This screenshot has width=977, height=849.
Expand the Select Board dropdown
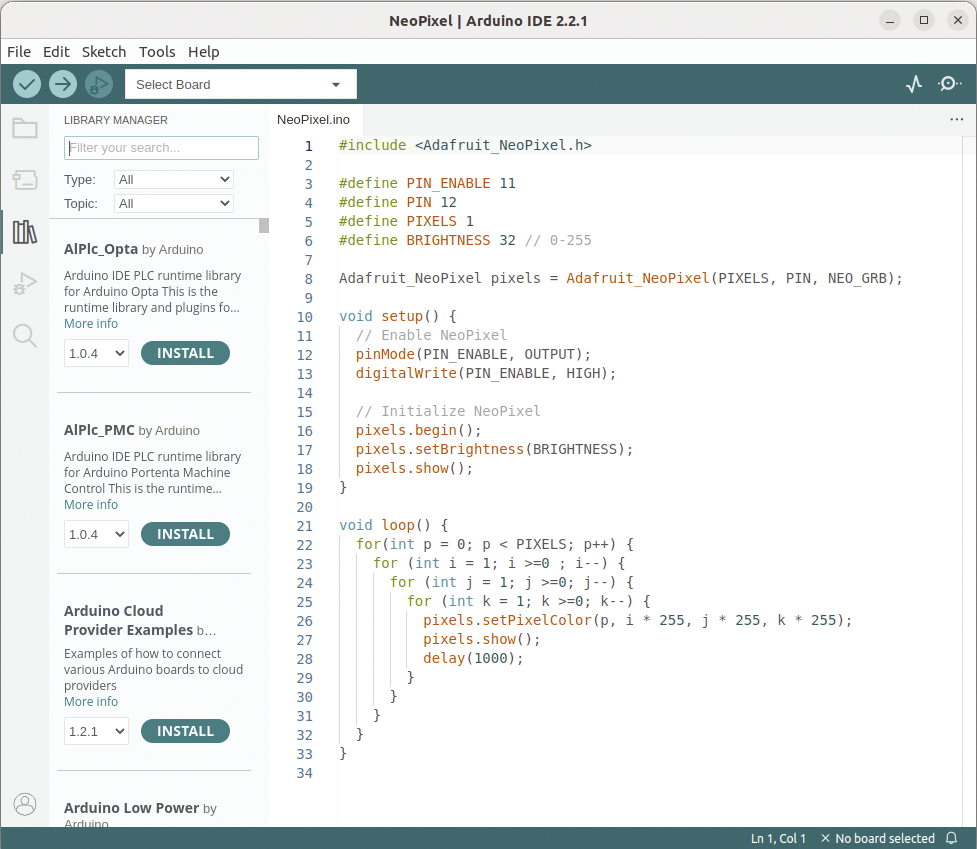click(x=240, y=84)
